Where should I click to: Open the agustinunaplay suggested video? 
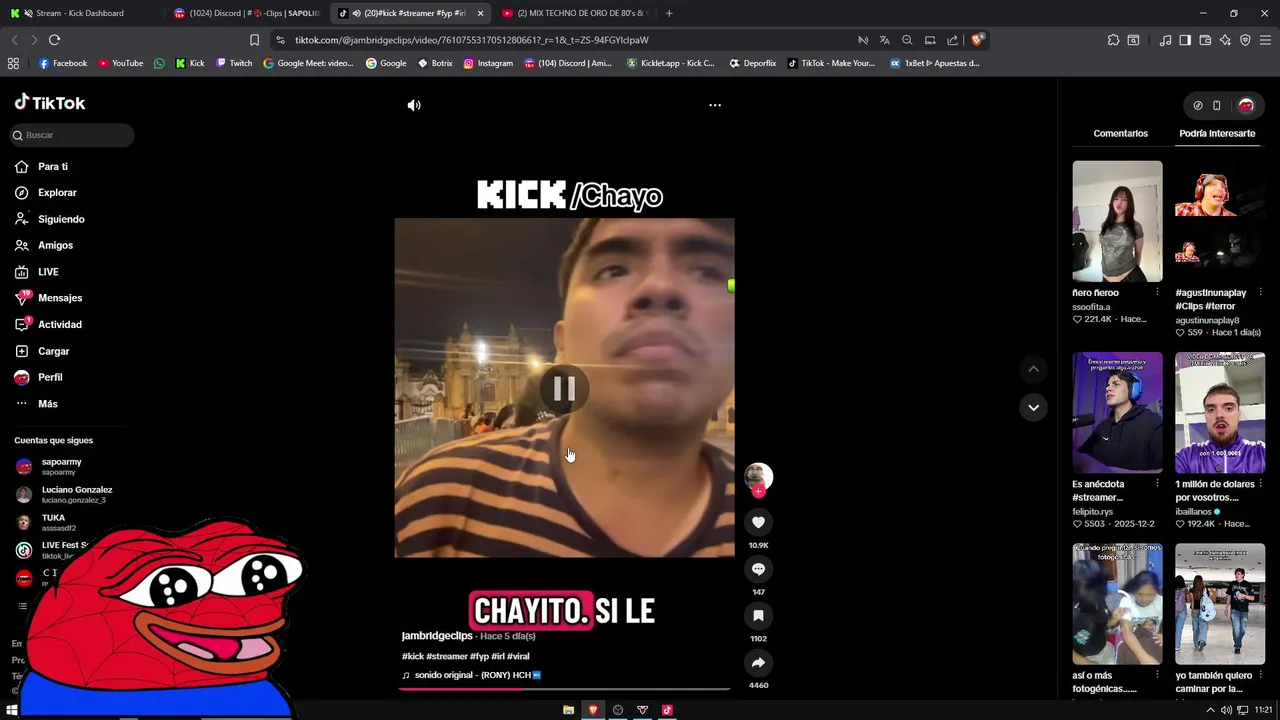1220,221
